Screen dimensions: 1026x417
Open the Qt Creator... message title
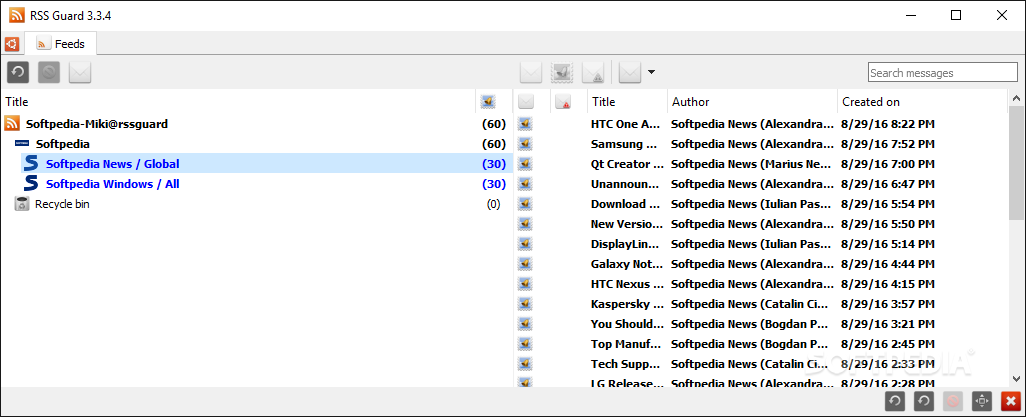click(627, 164)
